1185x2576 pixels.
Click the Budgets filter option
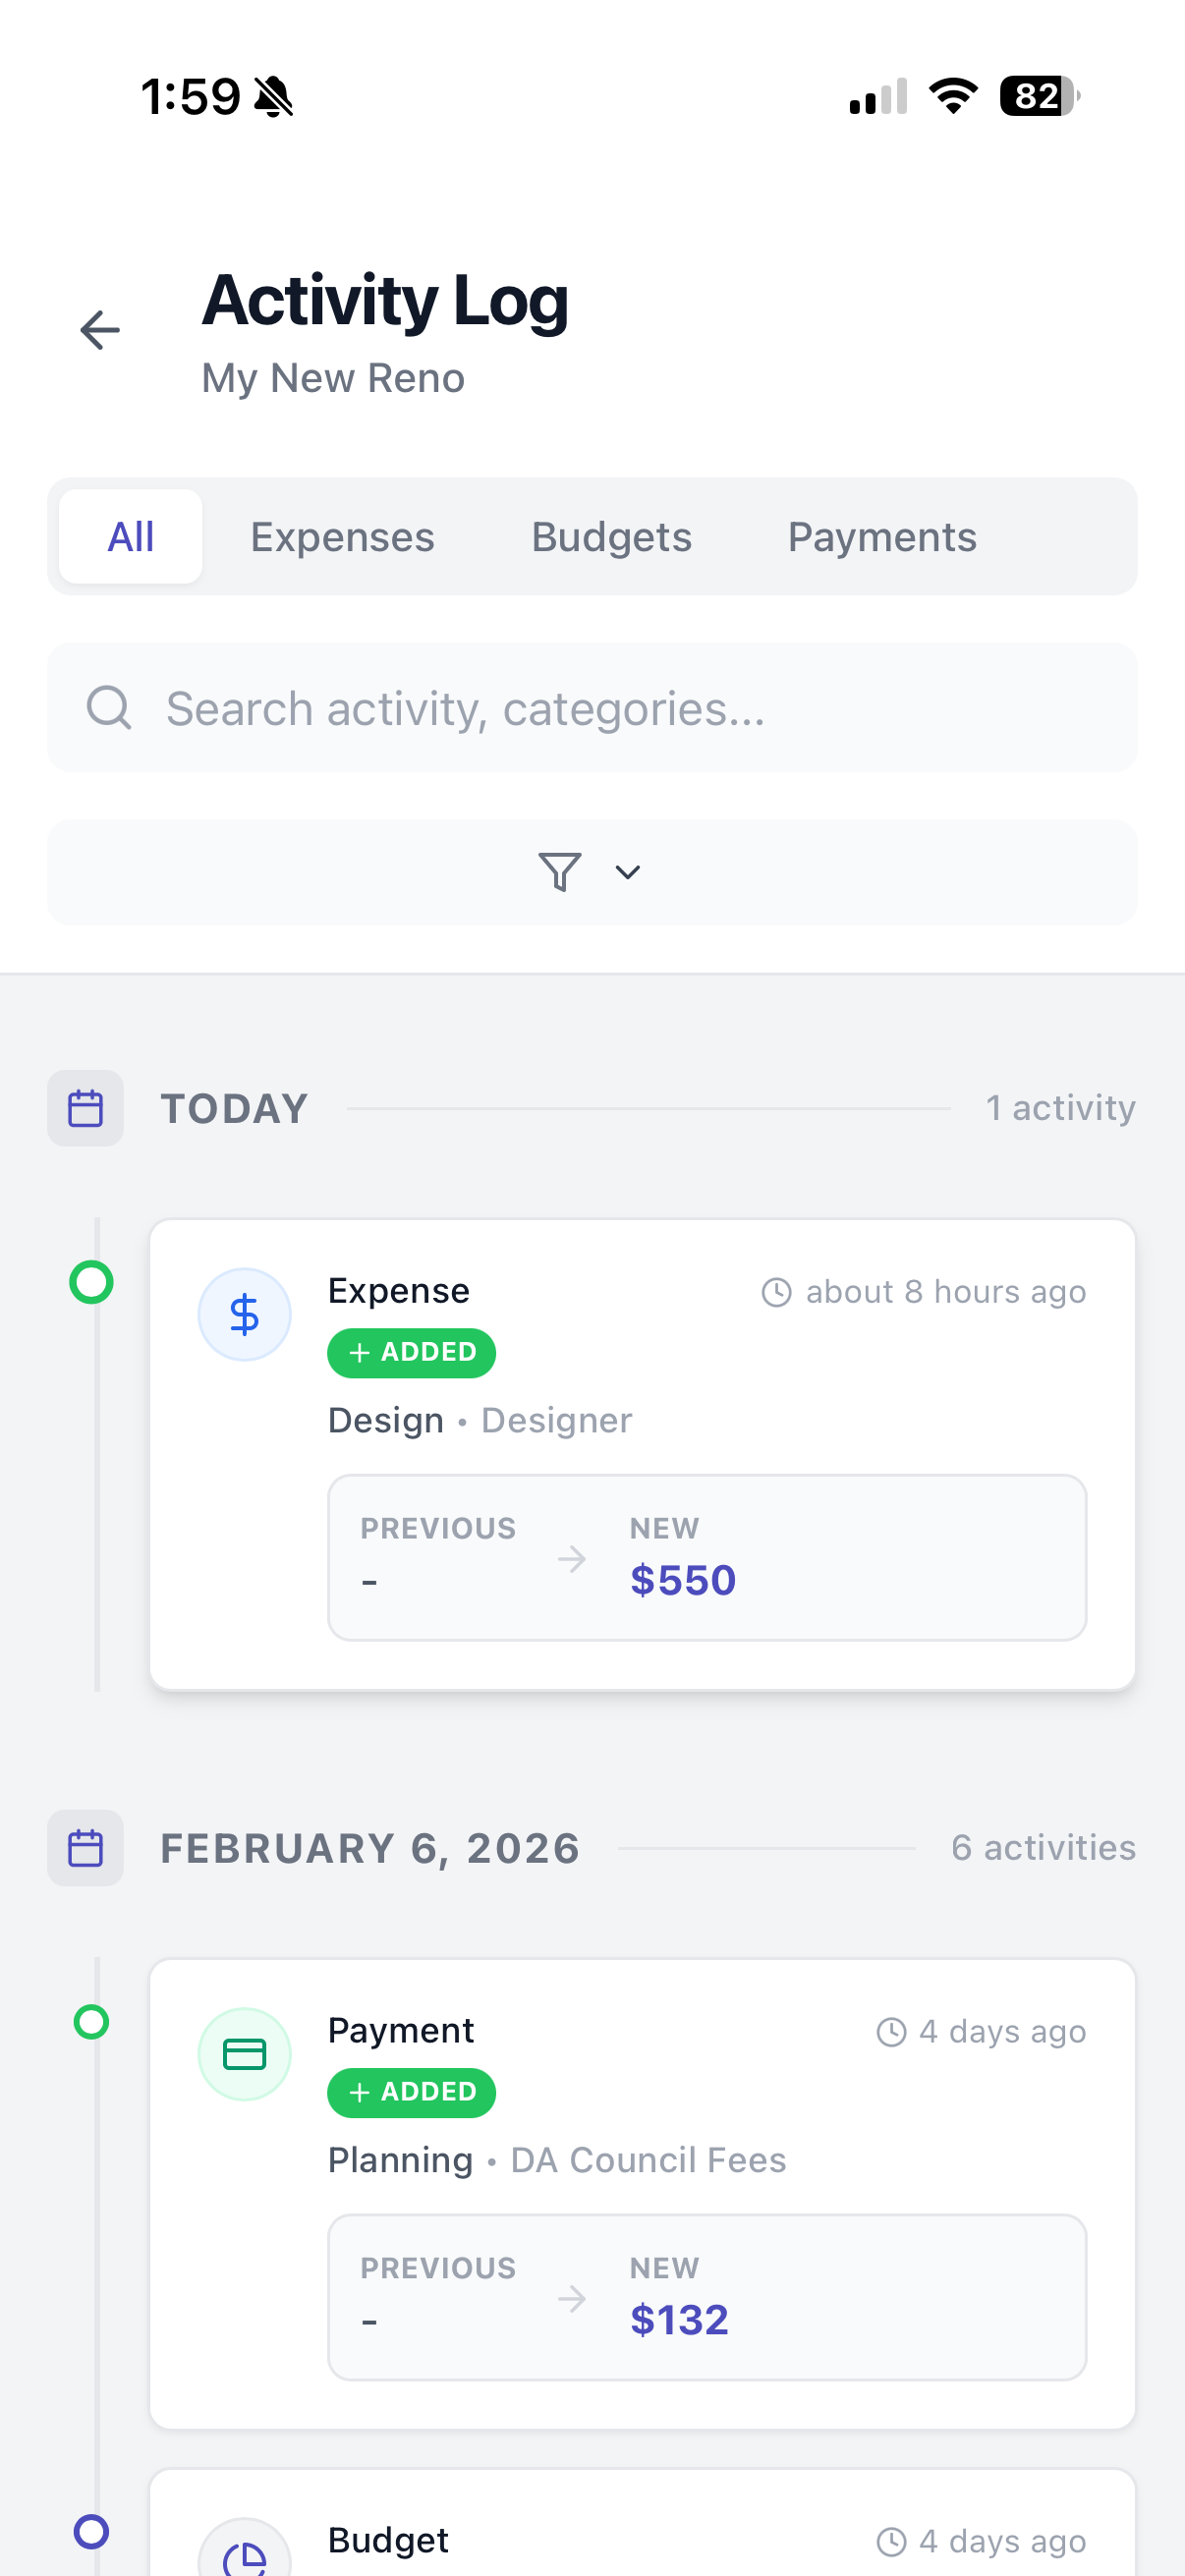click(611, 536)
